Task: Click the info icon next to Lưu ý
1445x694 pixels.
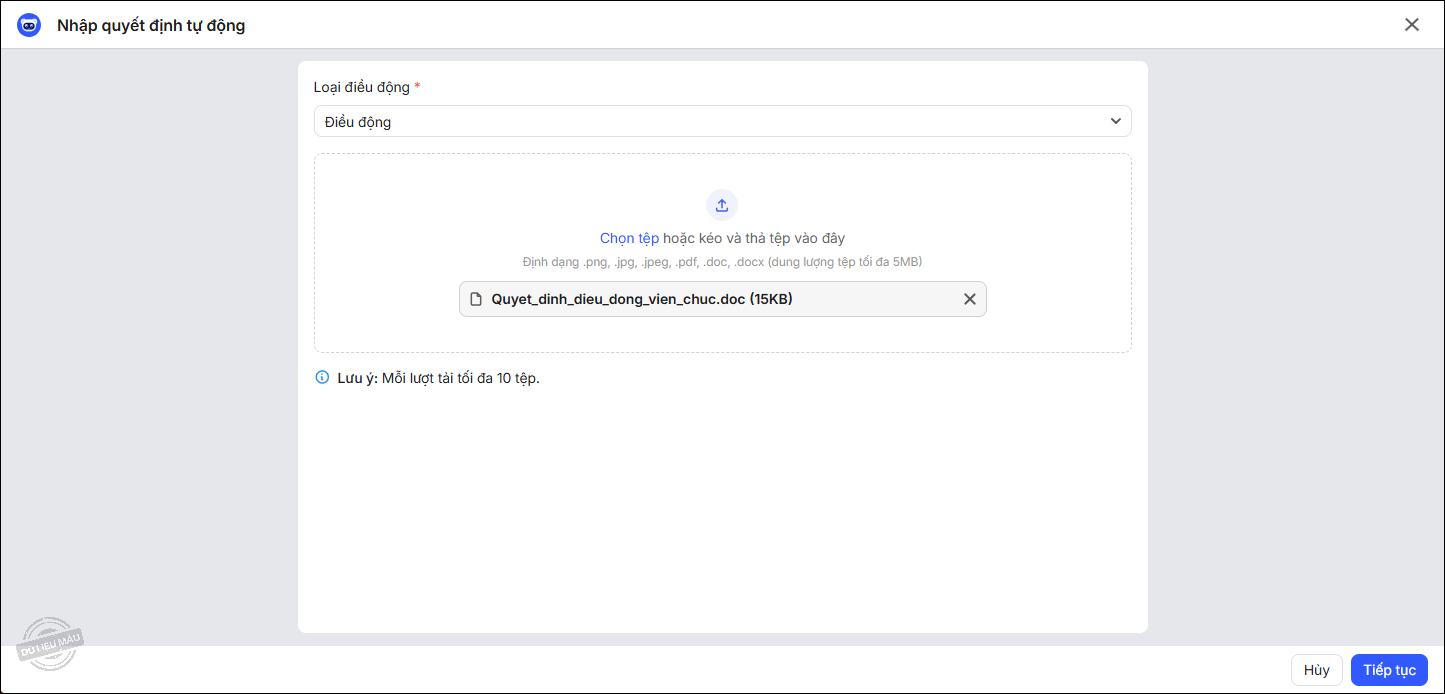Action: pos(322,378)
